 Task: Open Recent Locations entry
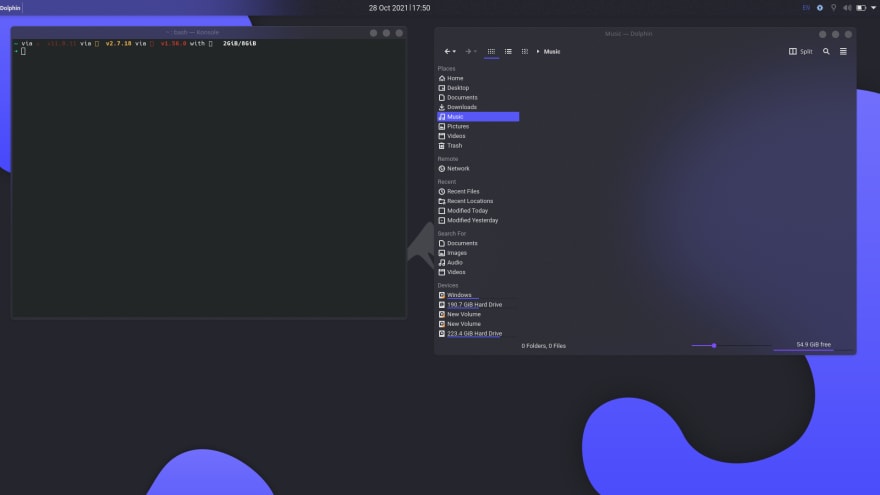478,201
